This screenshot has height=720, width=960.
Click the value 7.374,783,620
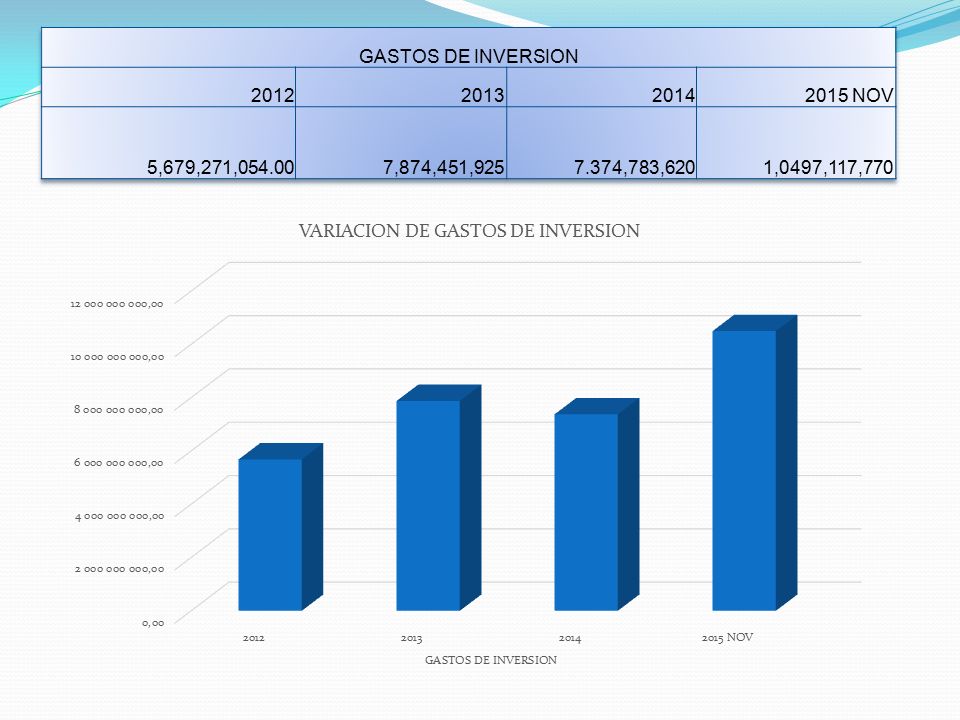(x=634, y=167)
